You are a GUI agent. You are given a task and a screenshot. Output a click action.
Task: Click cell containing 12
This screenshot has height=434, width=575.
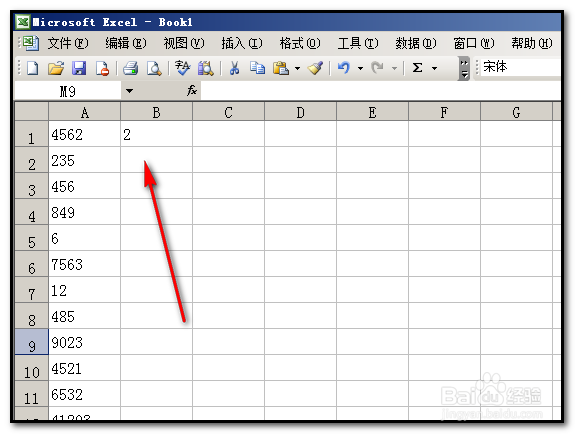click(84, 290)
